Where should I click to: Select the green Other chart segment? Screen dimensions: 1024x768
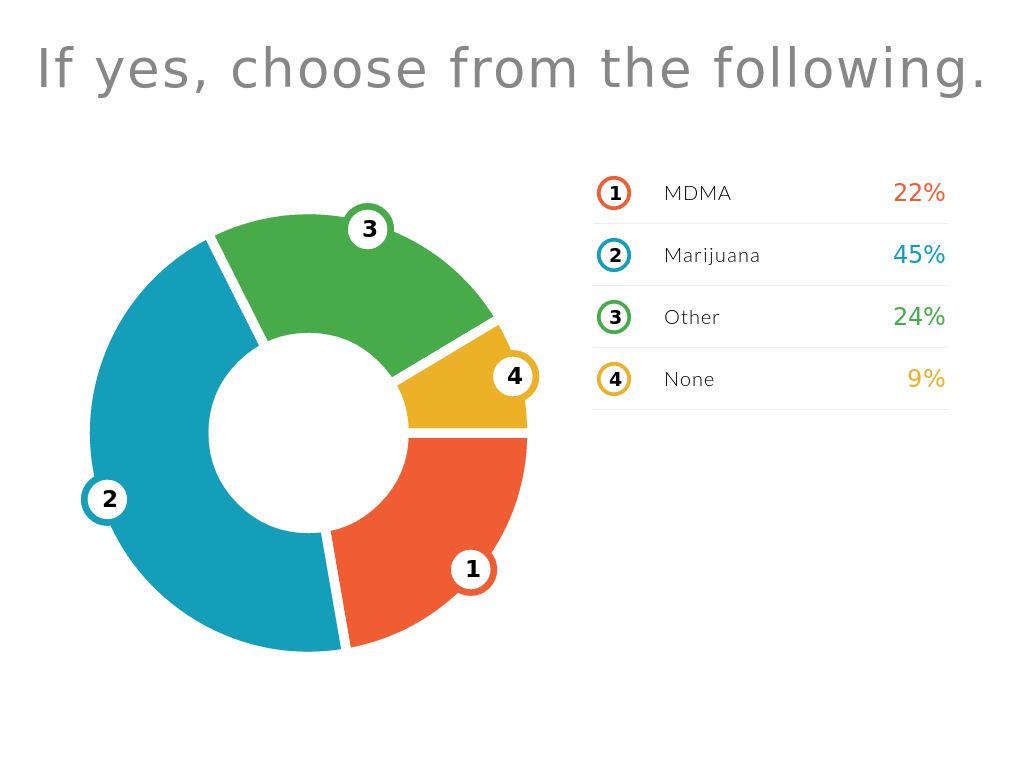(330, 280)
